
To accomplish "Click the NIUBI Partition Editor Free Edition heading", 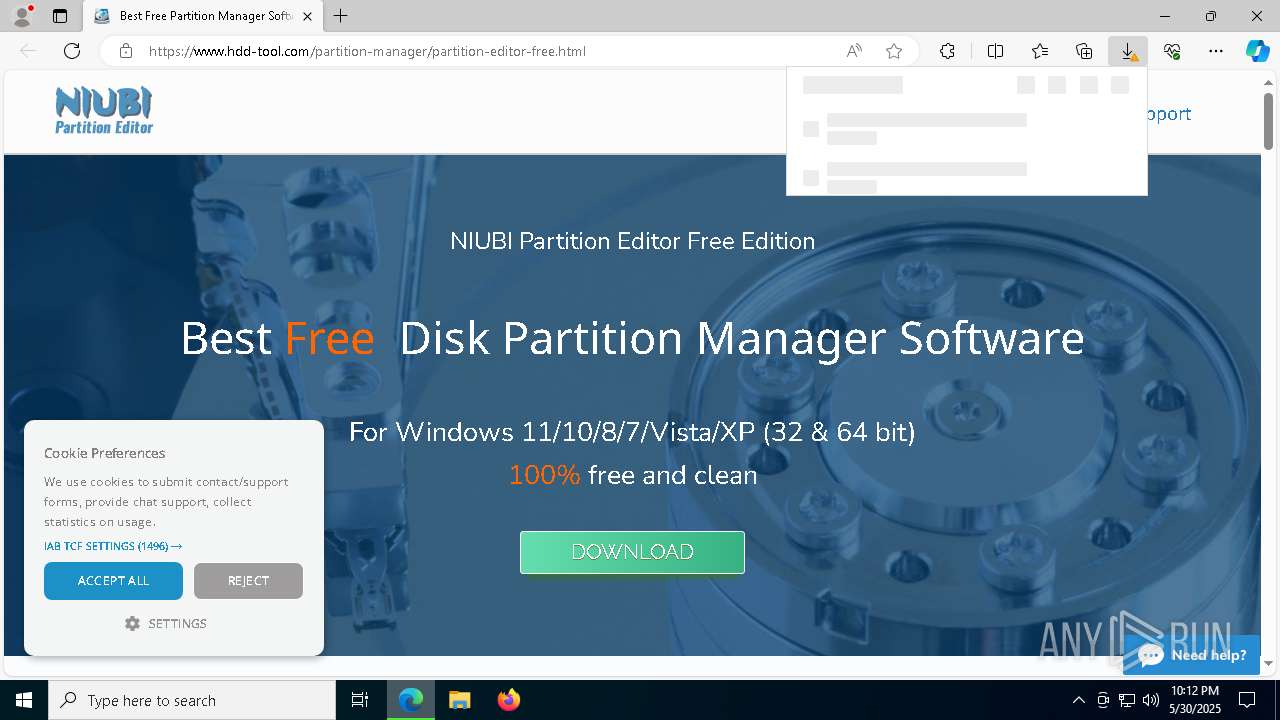I will pos(632,241).
